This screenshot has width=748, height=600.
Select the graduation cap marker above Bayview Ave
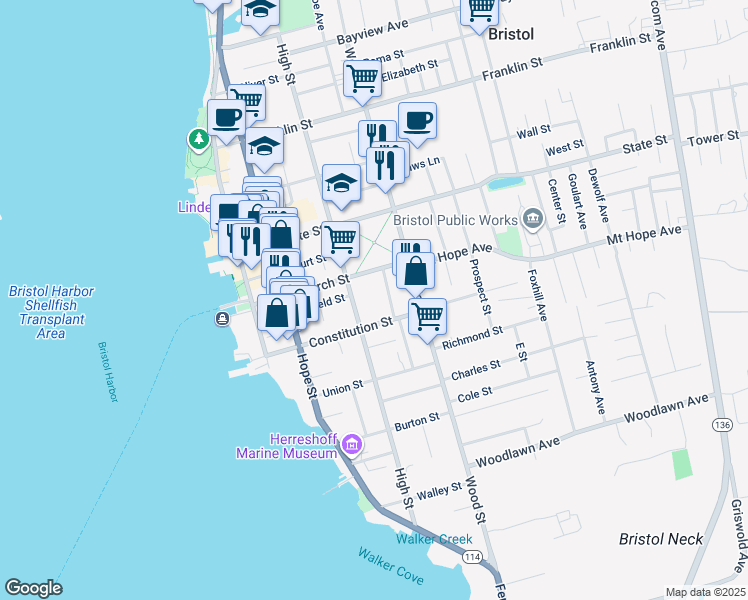260,13
